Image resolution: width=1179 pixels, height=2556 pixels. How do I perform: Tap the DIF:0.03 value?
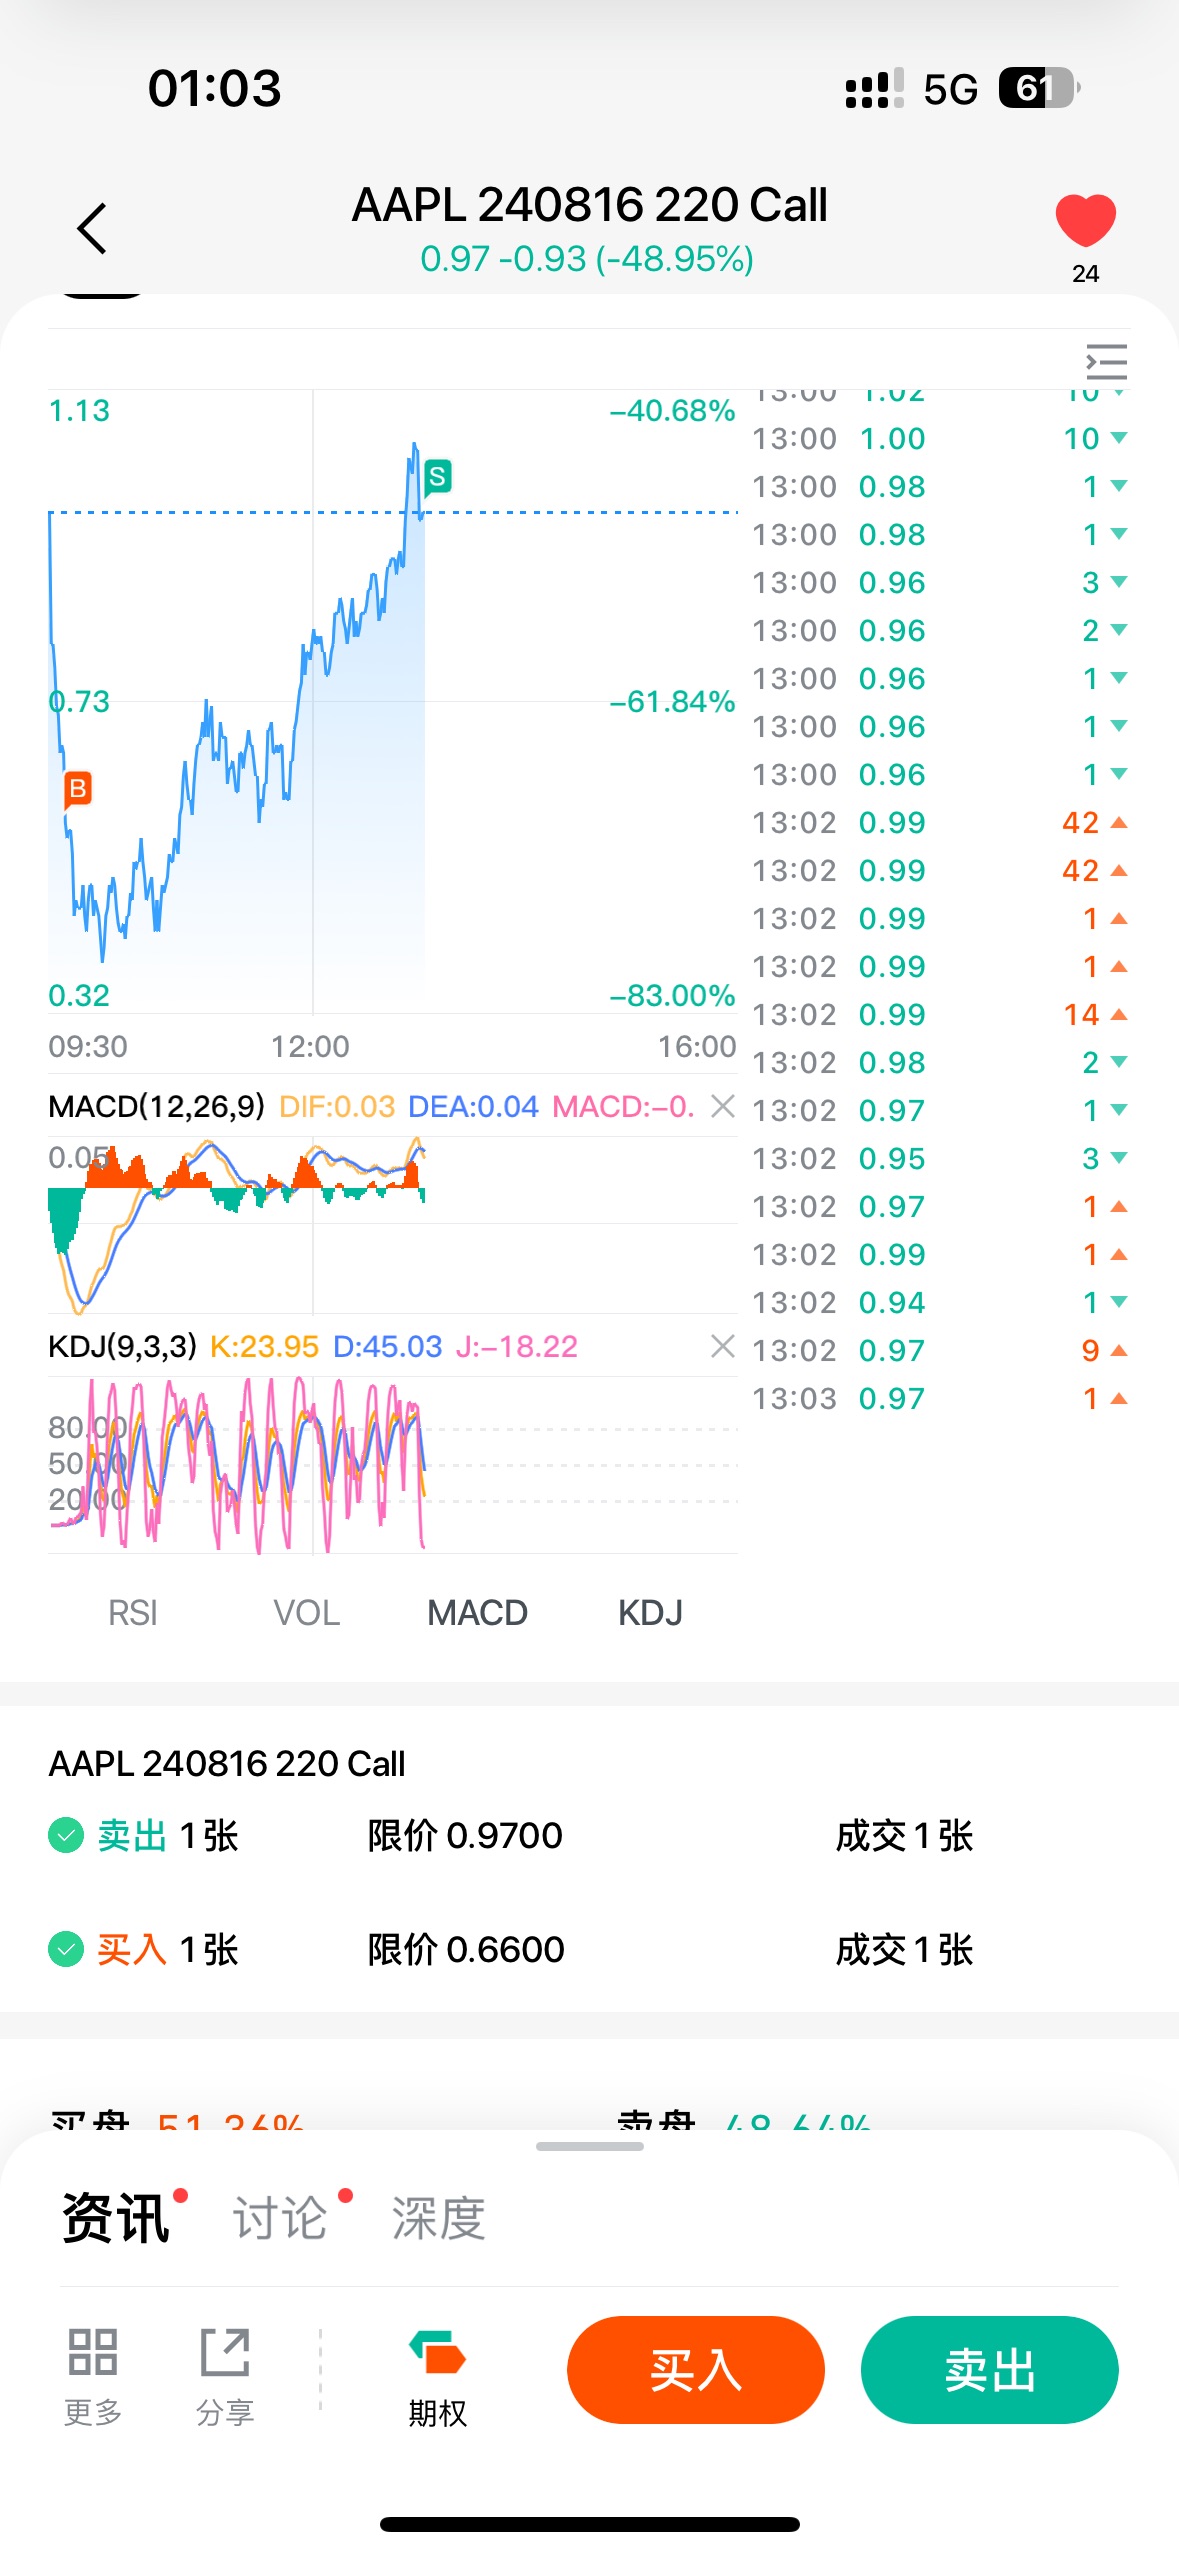click(x=337, y=1106)
